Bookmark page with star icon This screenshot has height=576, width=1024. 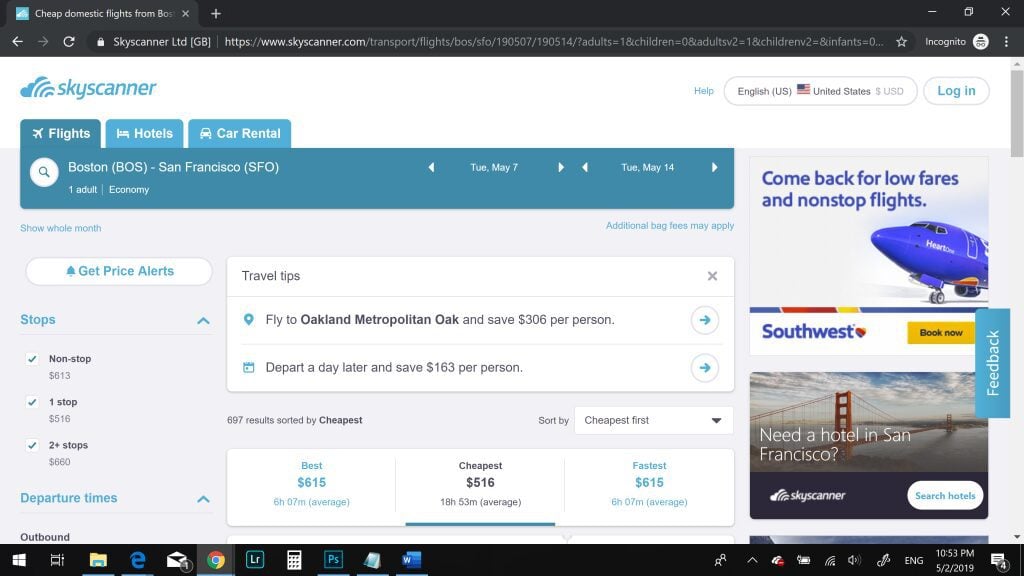pos(901,41)
